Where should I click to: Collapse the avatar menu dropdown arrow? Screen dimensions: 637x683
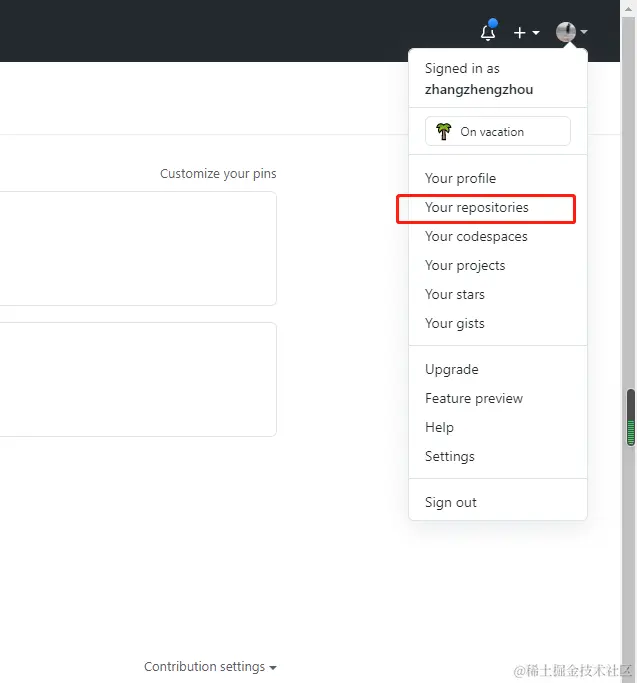coord(584,32)
